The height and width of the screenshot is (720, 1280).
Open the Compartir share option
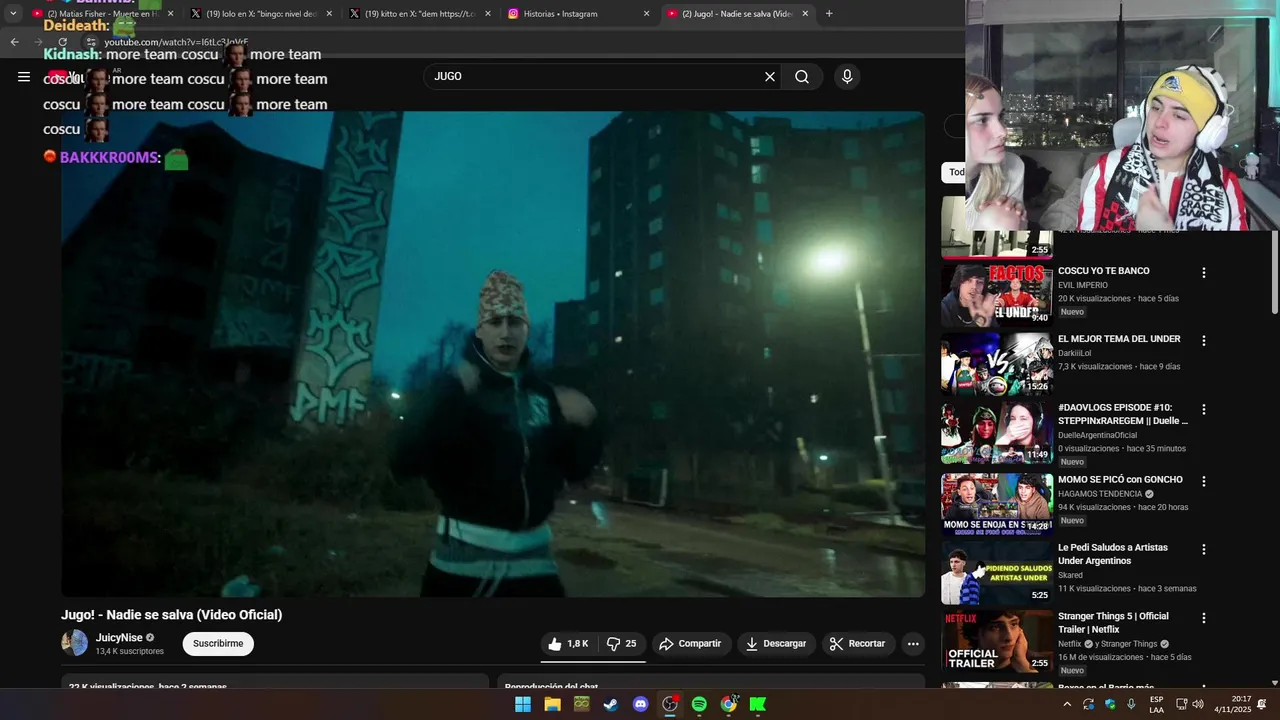690,644
